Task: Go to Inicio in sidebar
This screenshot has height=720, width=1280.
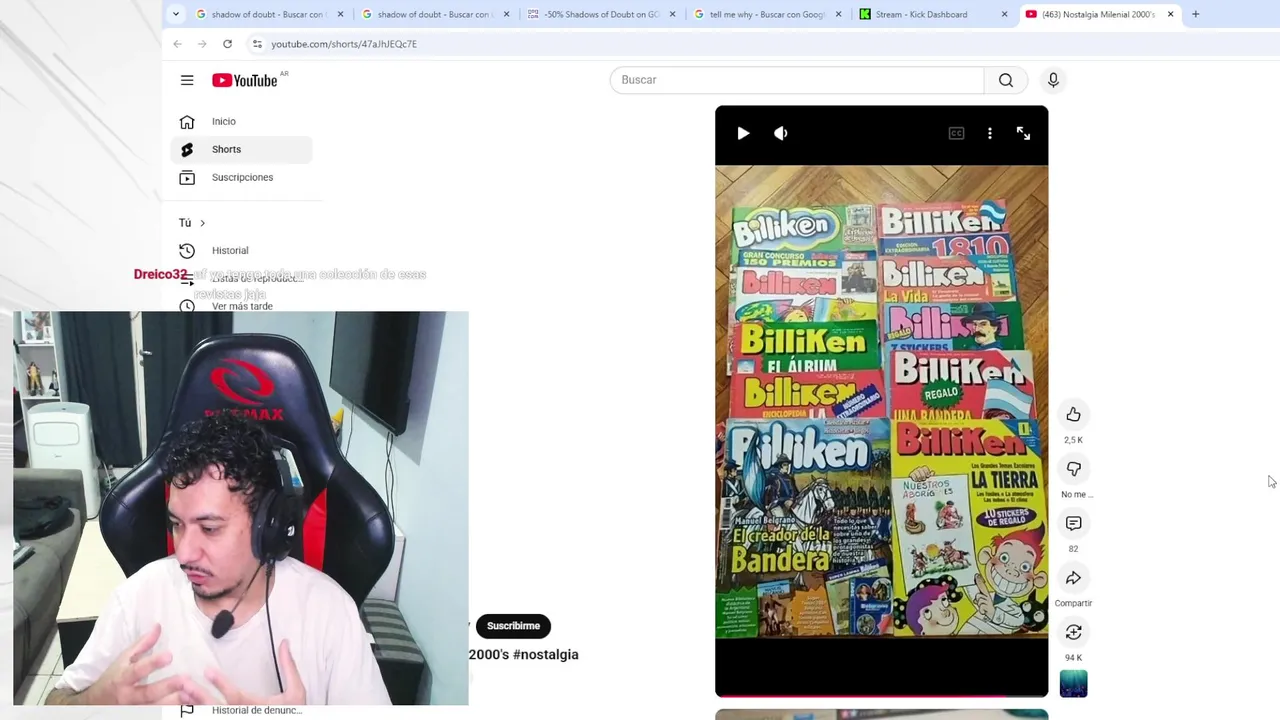Action: click(x=242, y=121)
